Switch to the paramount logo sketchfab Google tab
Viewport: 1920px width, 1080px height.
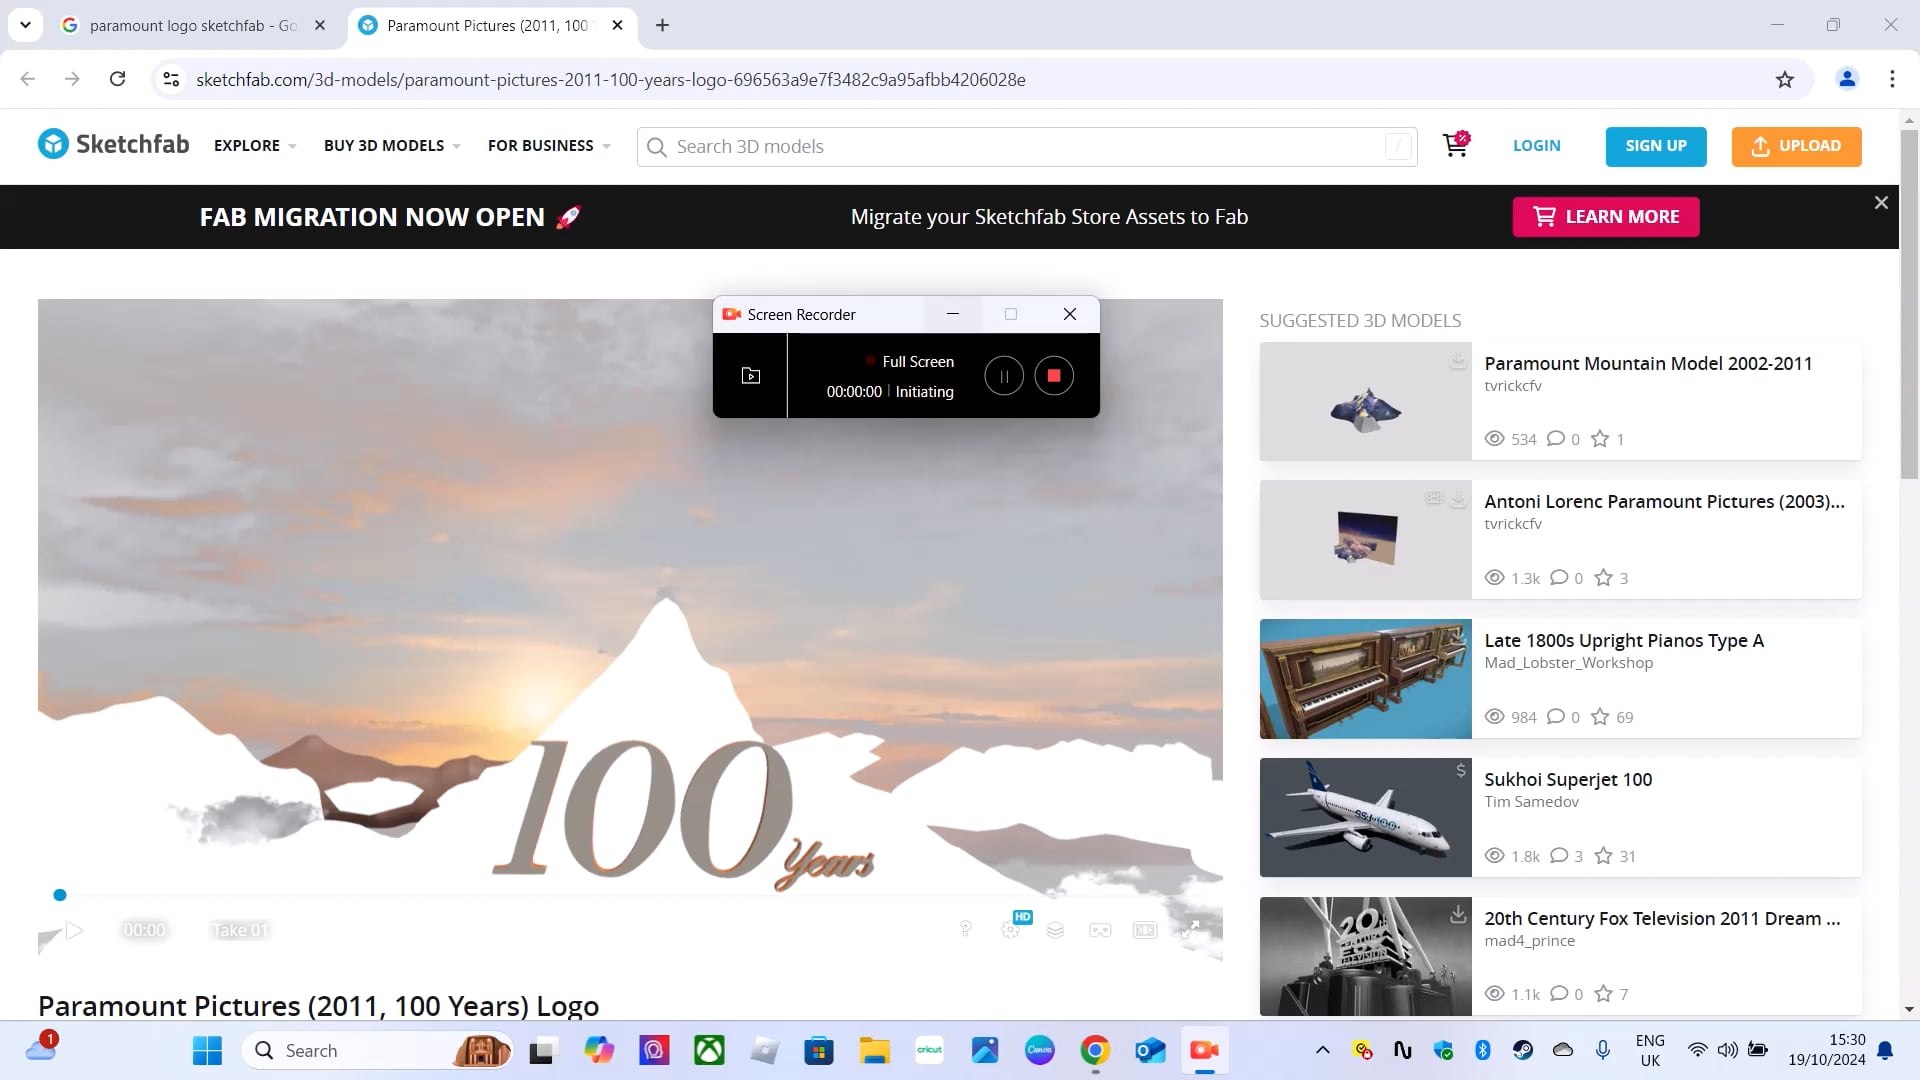click(190, 26)
